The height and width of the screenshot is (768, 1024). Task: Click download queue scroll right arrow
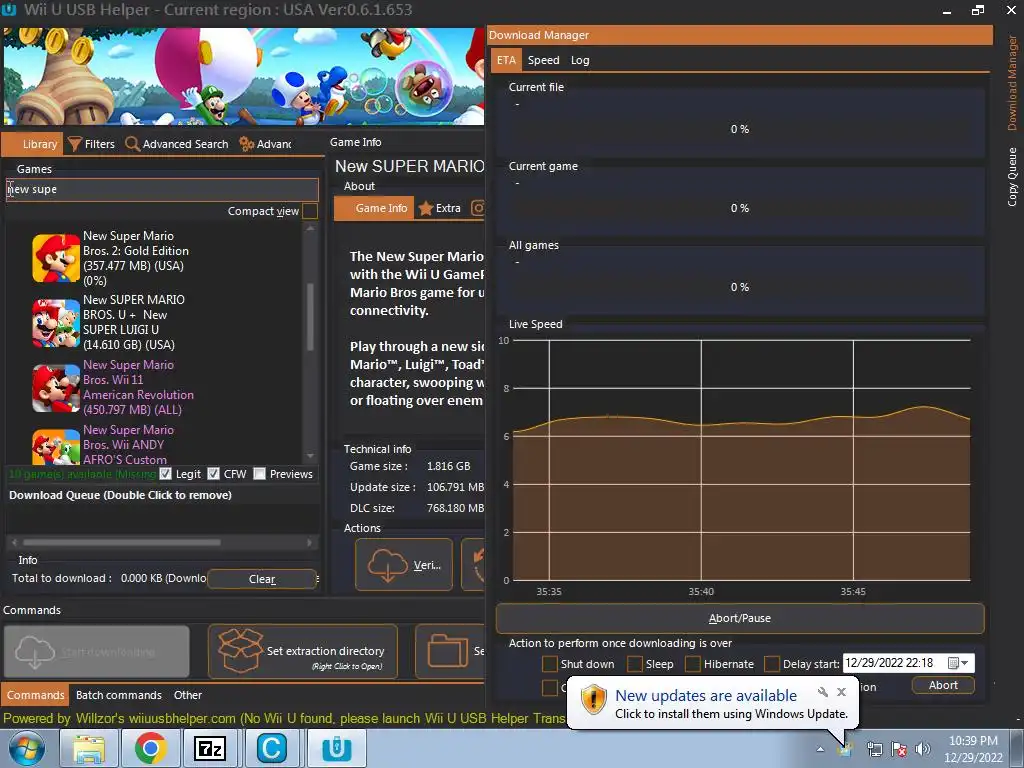[x=310, y=542]
